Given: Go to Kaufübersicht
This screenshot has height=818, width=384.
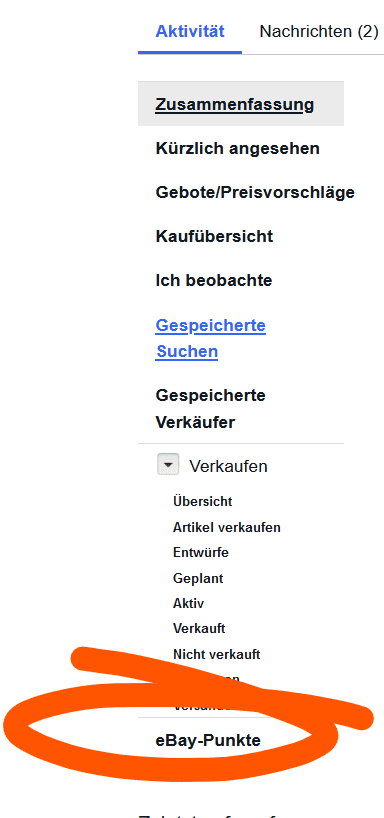Looking at the screenshot, I should tap(214, 236).
